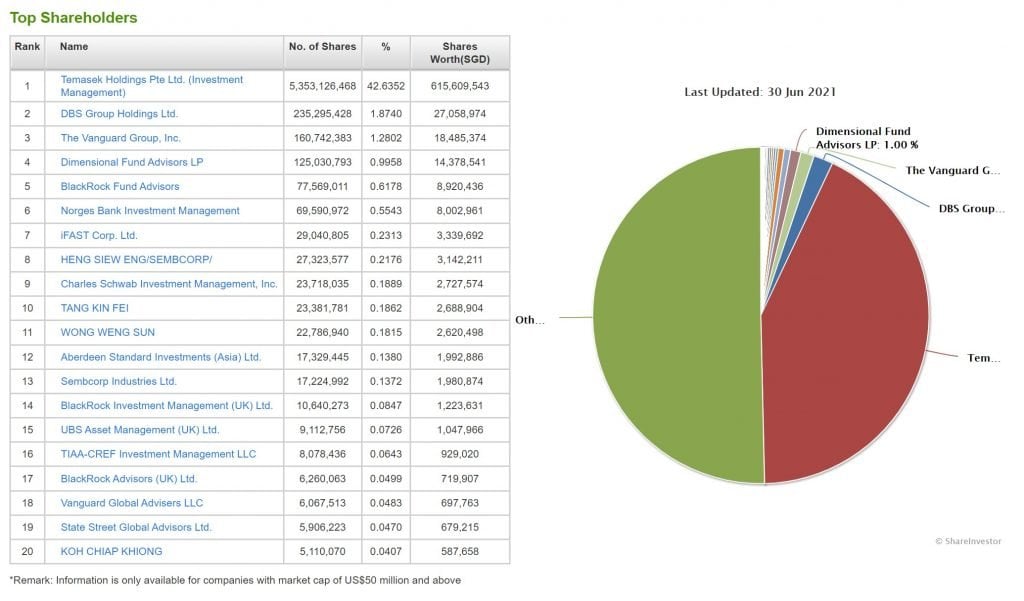Select BlackRock Fund Advisors link
Viewport: 1024px width, 601px height.
[x=120, y=186]
